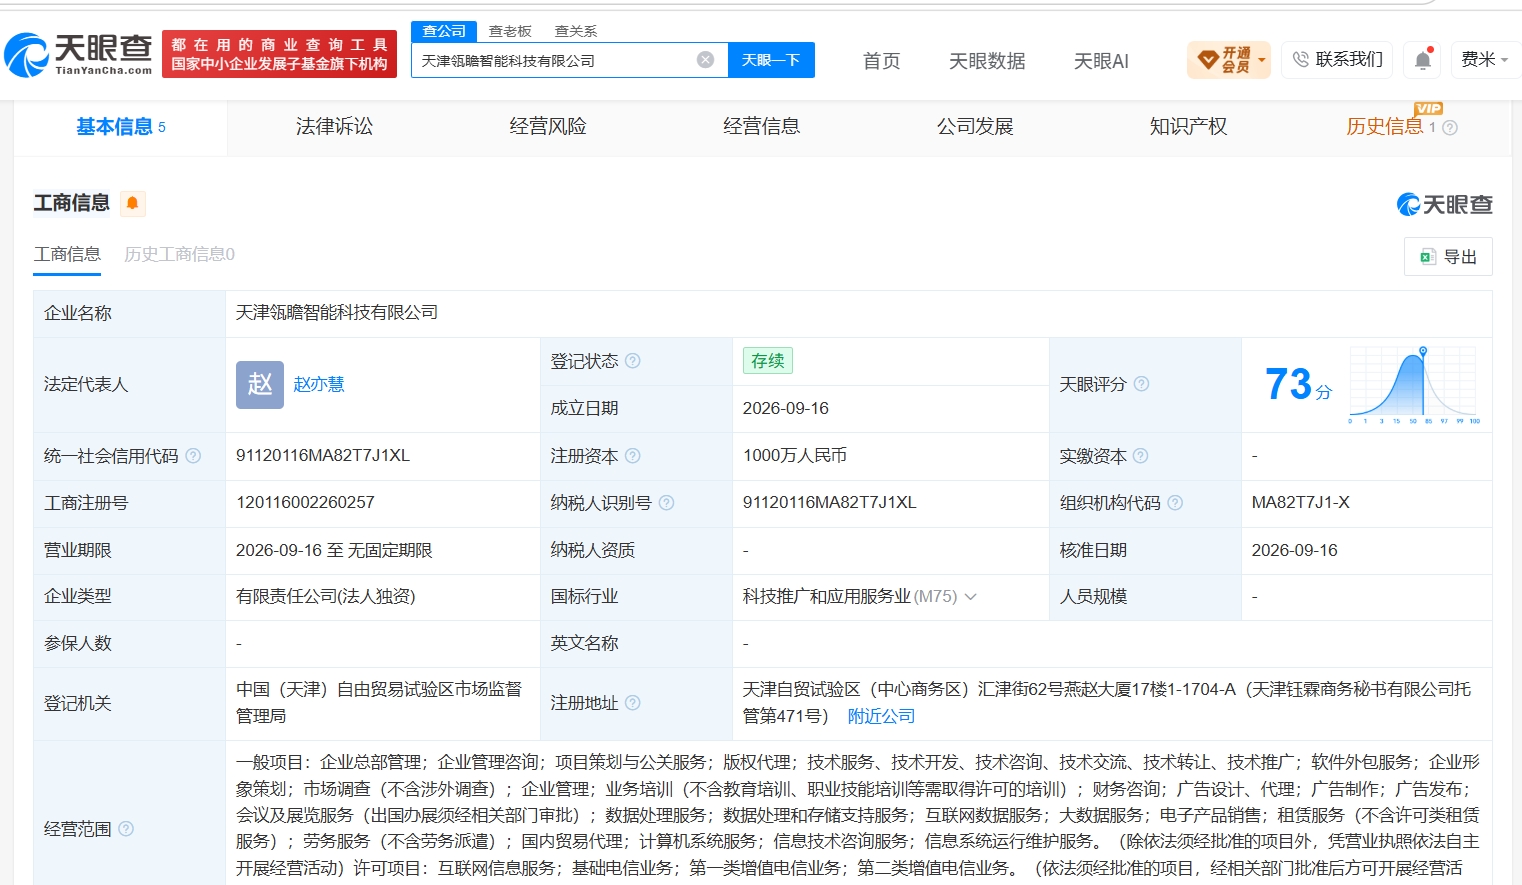Click the 赵 avatar of legal representative
1522x885 pixels.
point(260,384)
